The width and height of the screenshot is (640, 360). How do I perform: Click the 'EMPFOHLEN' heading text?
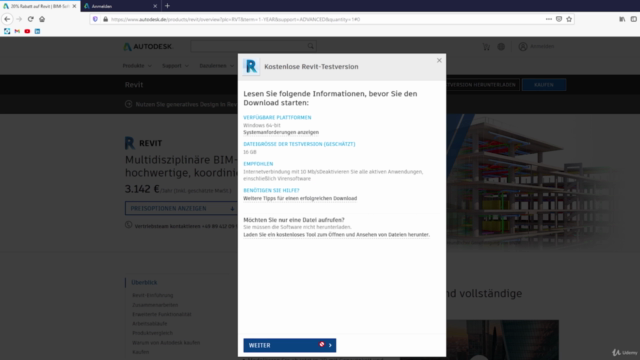[x=258, y=164]
